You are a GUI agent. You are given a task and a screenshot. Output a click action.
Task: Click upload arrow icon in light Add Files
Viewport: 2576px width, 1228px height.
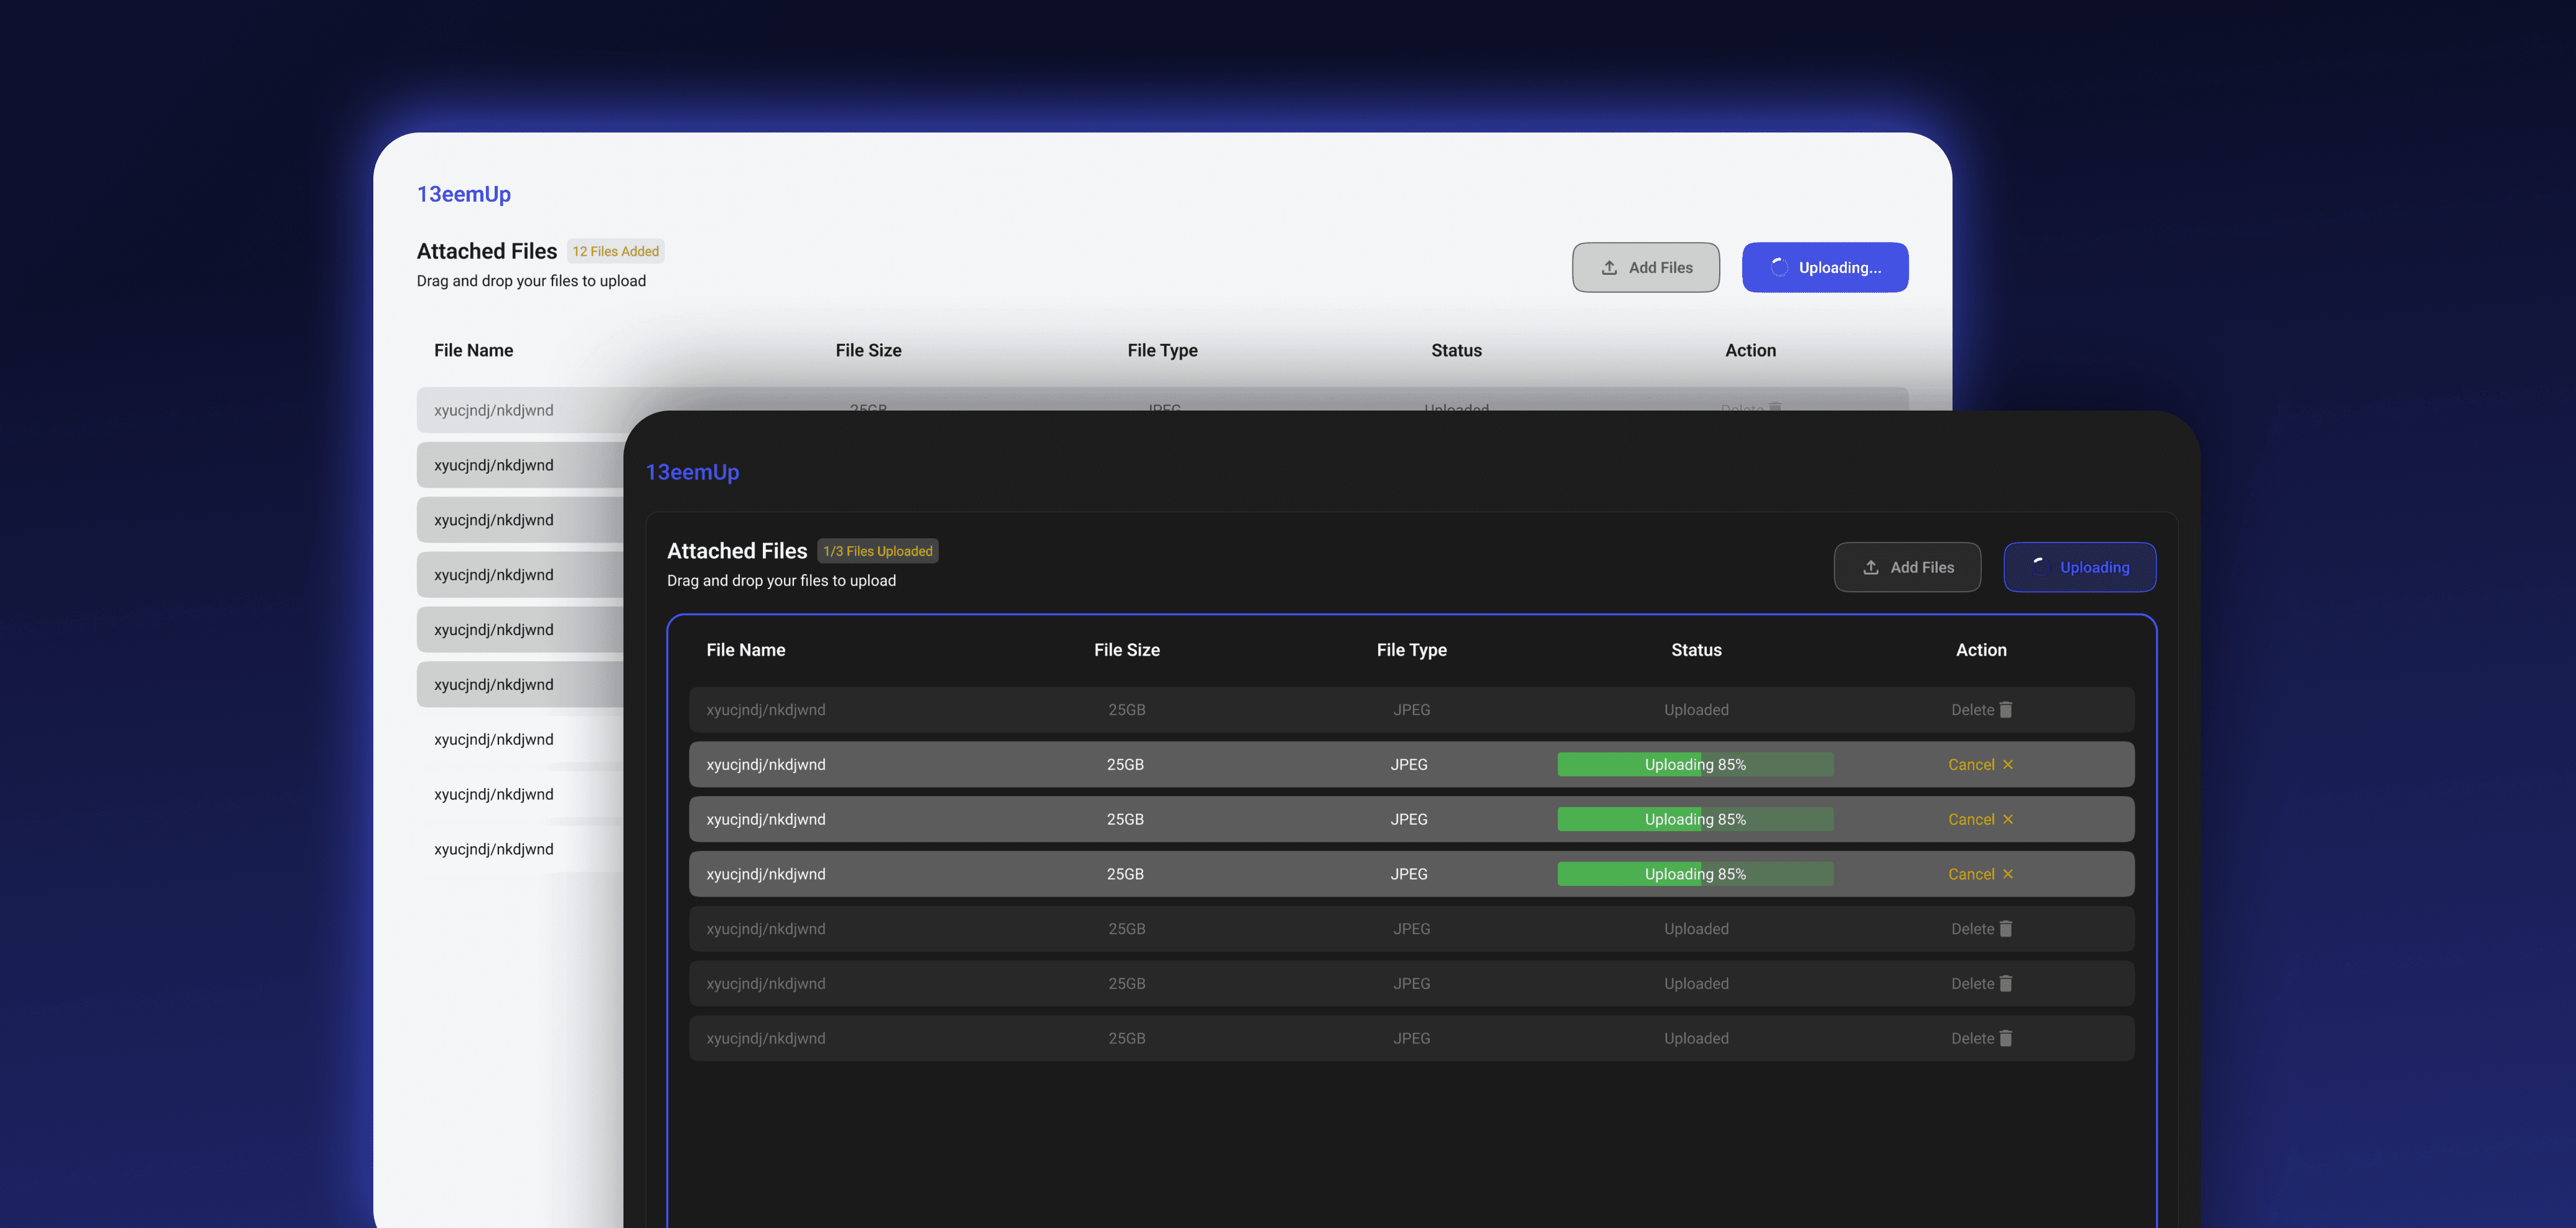1609,267
